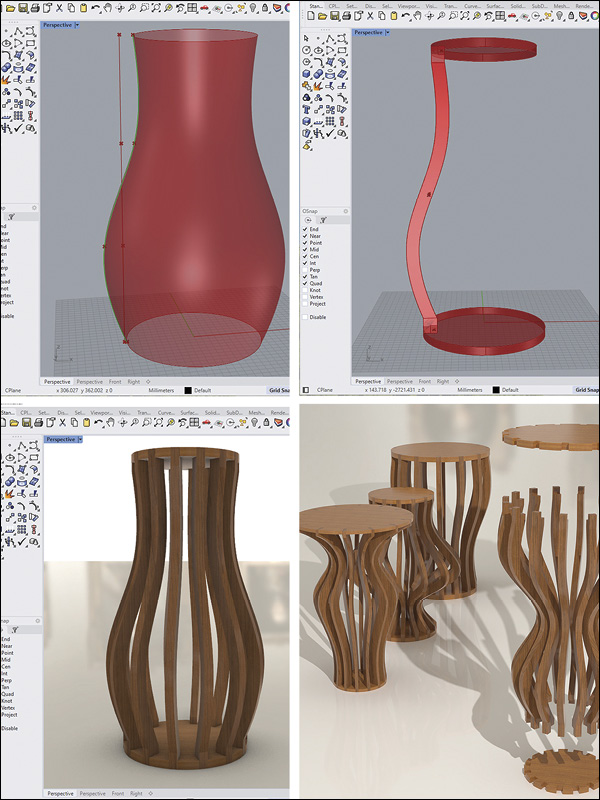Image resolution: width=600 pixels, height=800 pixels.
Task: Click black layer color swatch in red vase window
Action: [x=188, y=390]
